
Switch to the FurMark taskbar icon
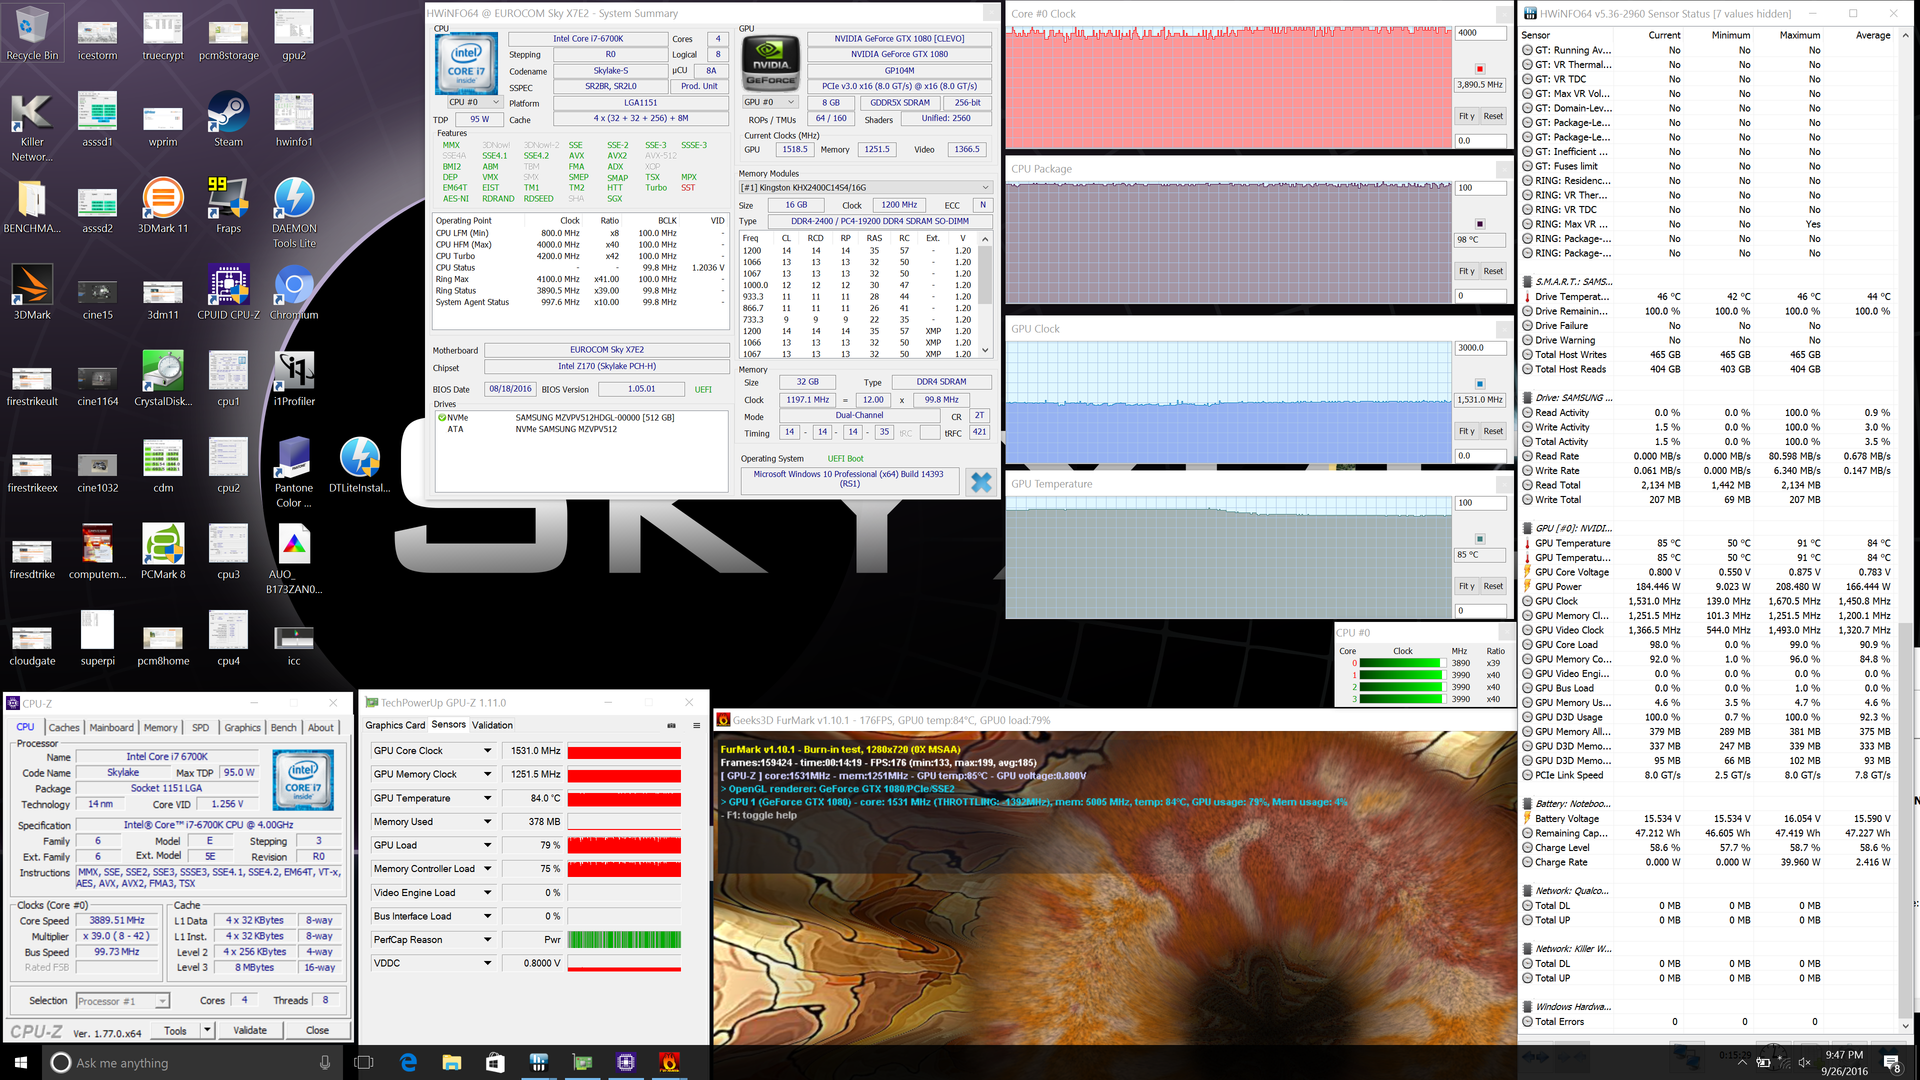pos(669,1062)
